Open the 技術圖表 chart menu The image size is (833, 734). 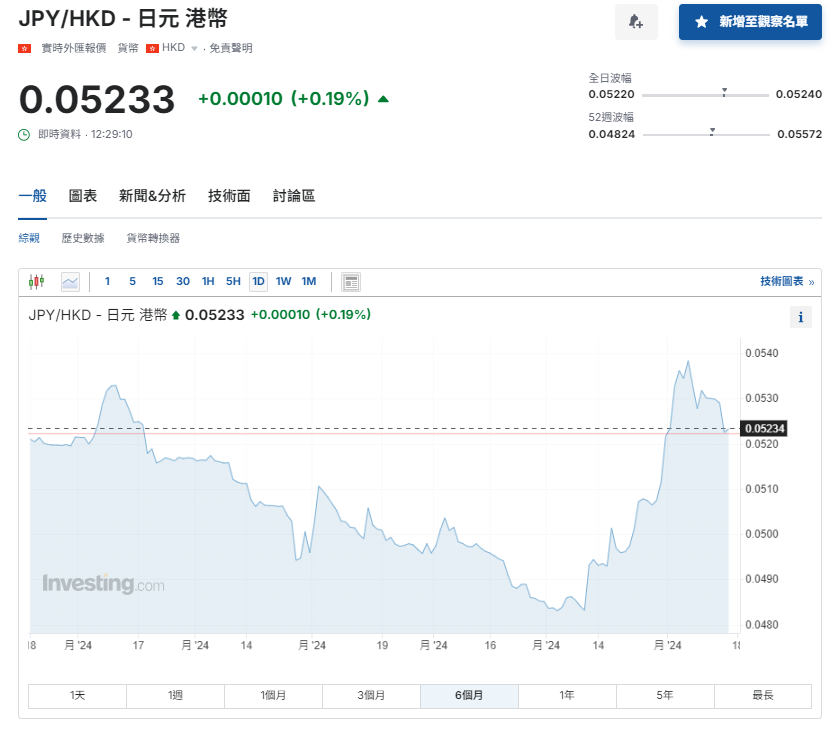[x=779, y=281]
